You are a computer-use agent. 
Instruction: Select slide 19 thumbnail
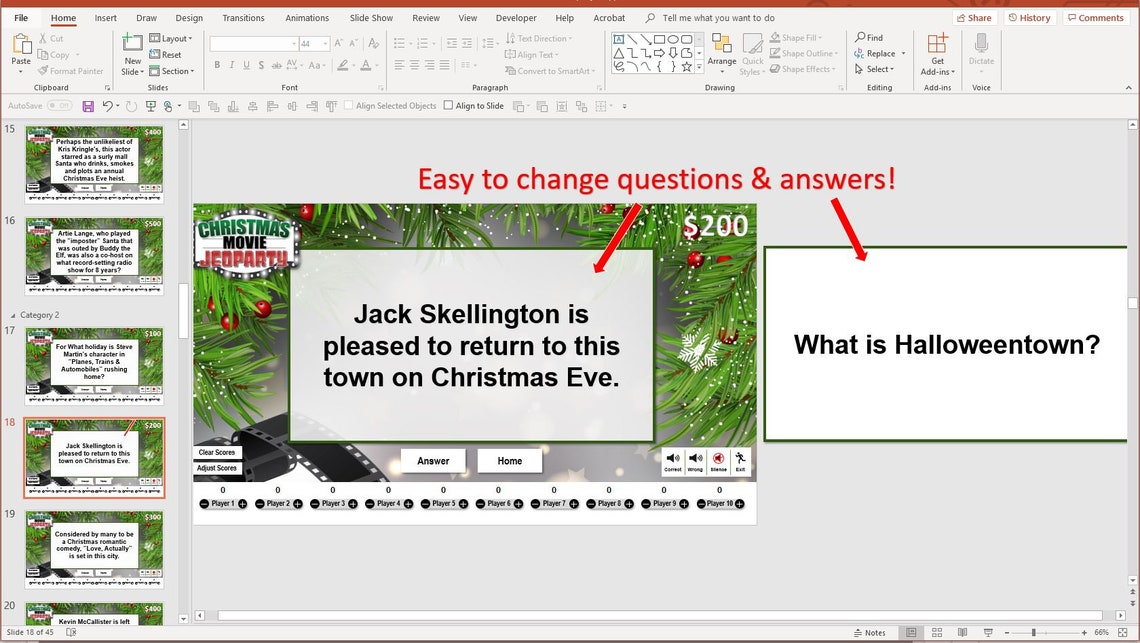click(93, 548)
